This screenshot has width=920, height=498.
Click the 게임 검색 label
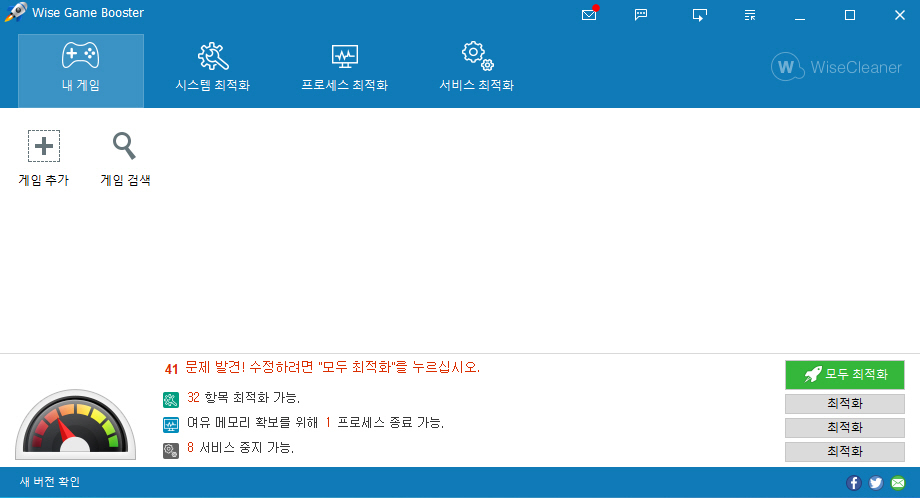pos(125,180)
